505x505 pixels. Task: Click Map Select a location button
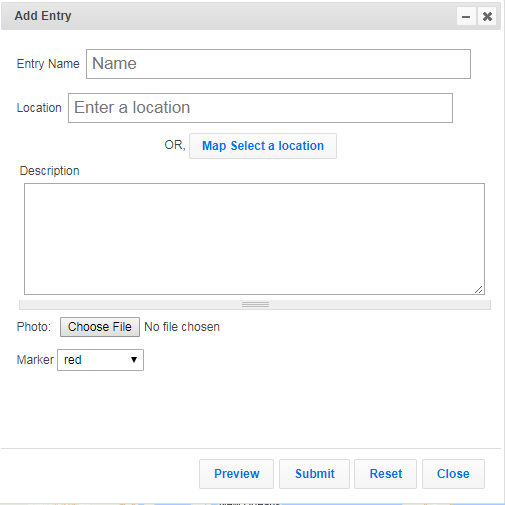pyautogui.click(x=263, y=146)
